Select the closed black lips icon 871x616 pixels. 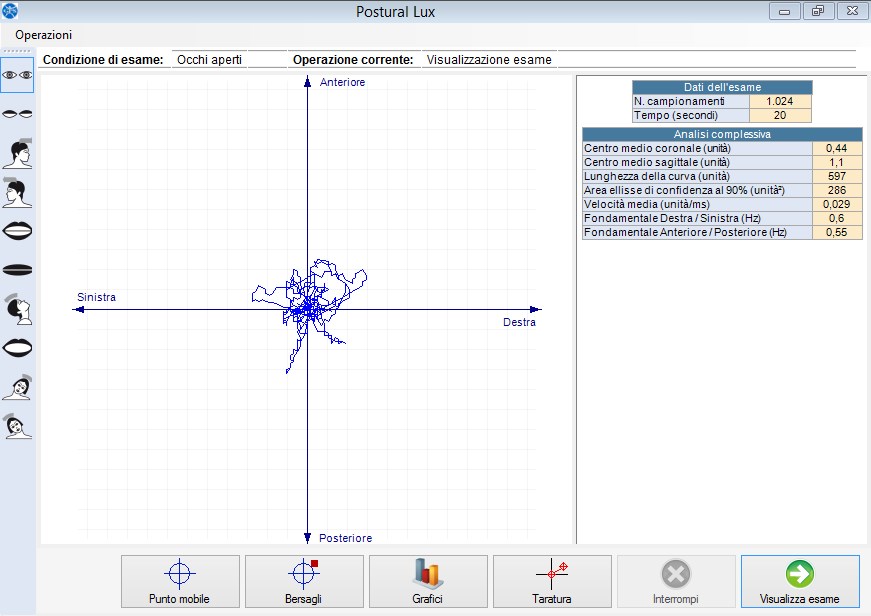(17, 270)
